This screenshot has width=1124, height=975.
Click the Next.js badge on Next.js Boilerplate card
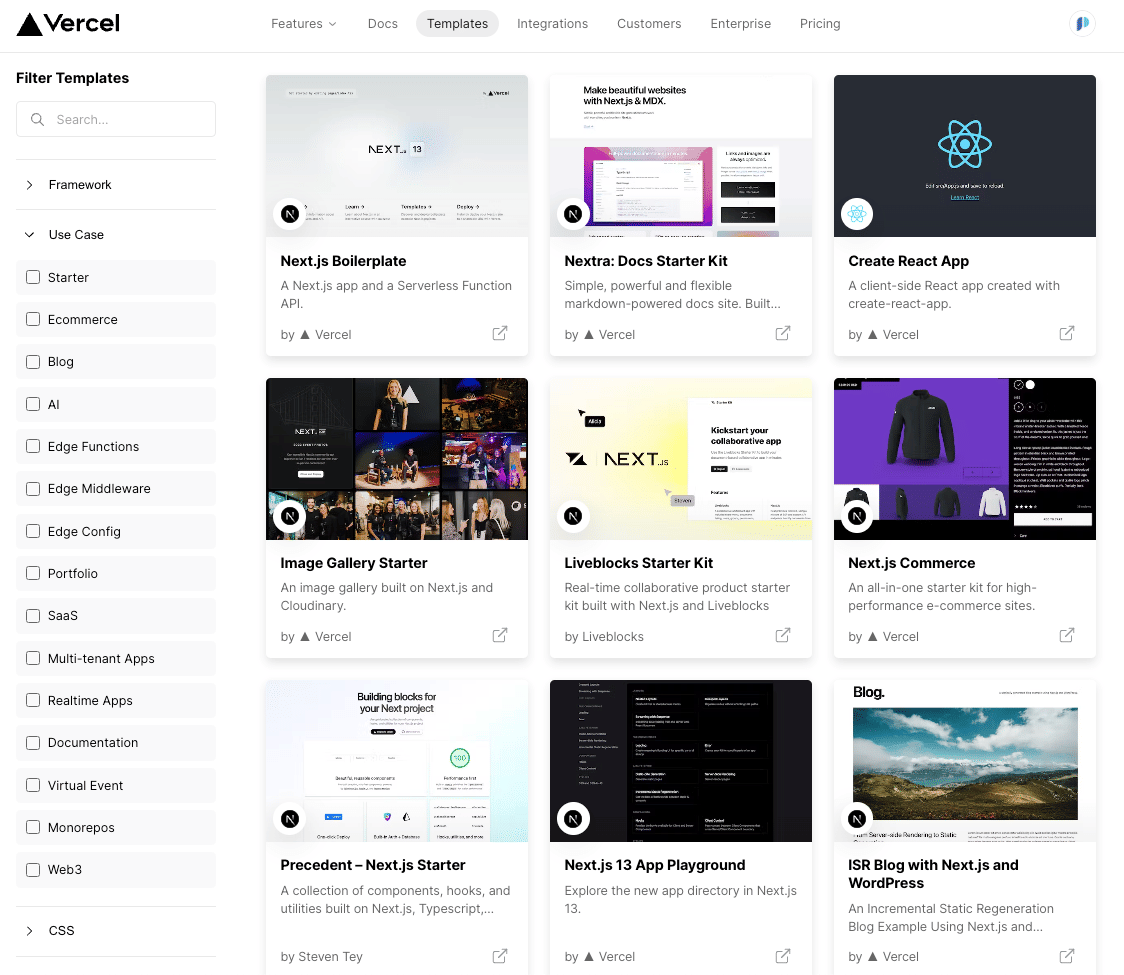289,214
